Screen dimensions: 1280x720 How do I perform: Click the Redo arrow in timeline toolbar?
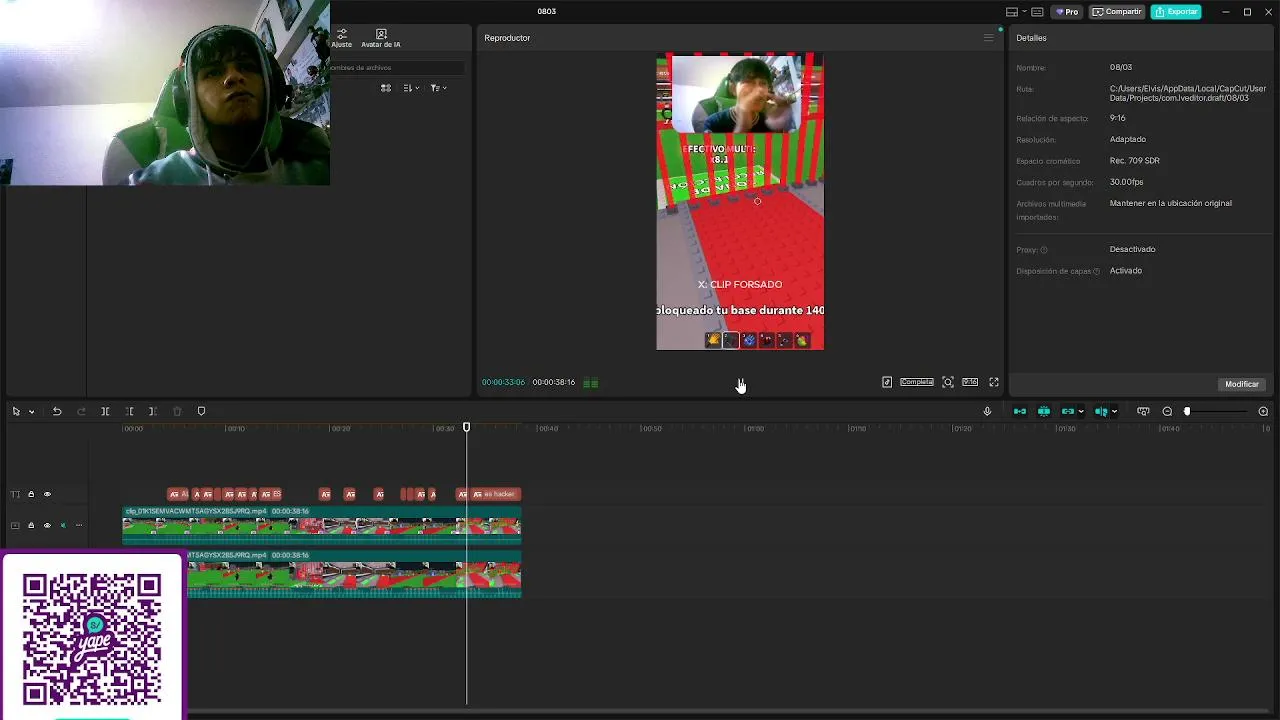[x=81, y=411]
